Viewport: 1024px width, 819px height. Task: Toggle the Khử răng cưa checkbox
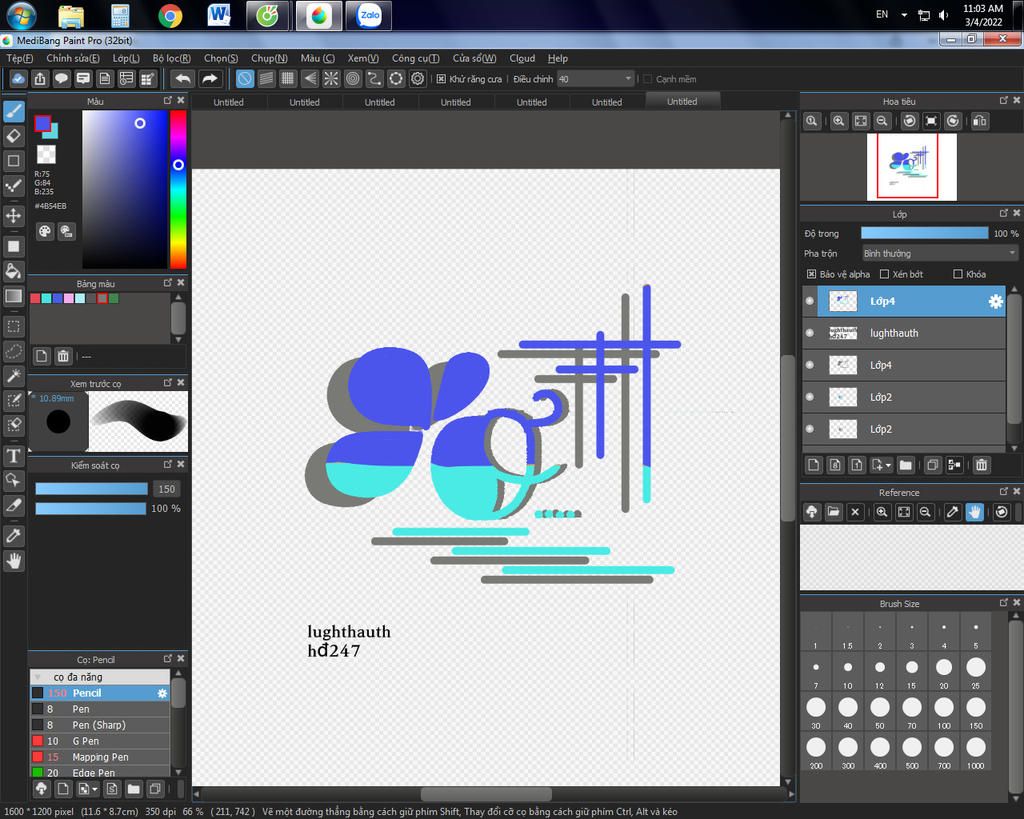441,79
